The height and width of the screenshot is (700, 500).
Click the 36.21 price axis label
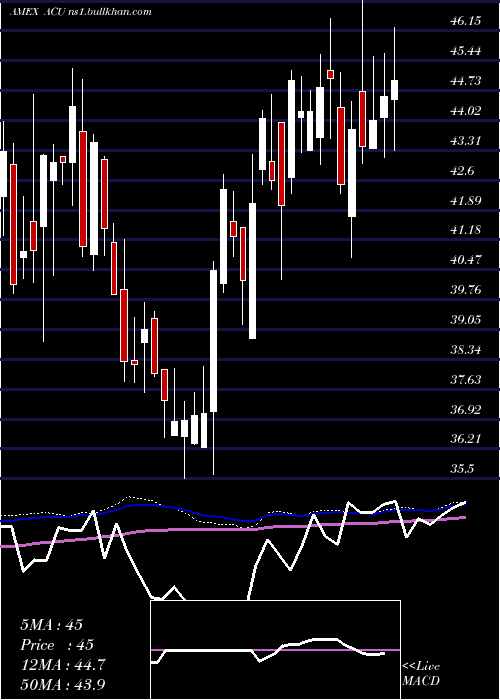coord(466,439)
